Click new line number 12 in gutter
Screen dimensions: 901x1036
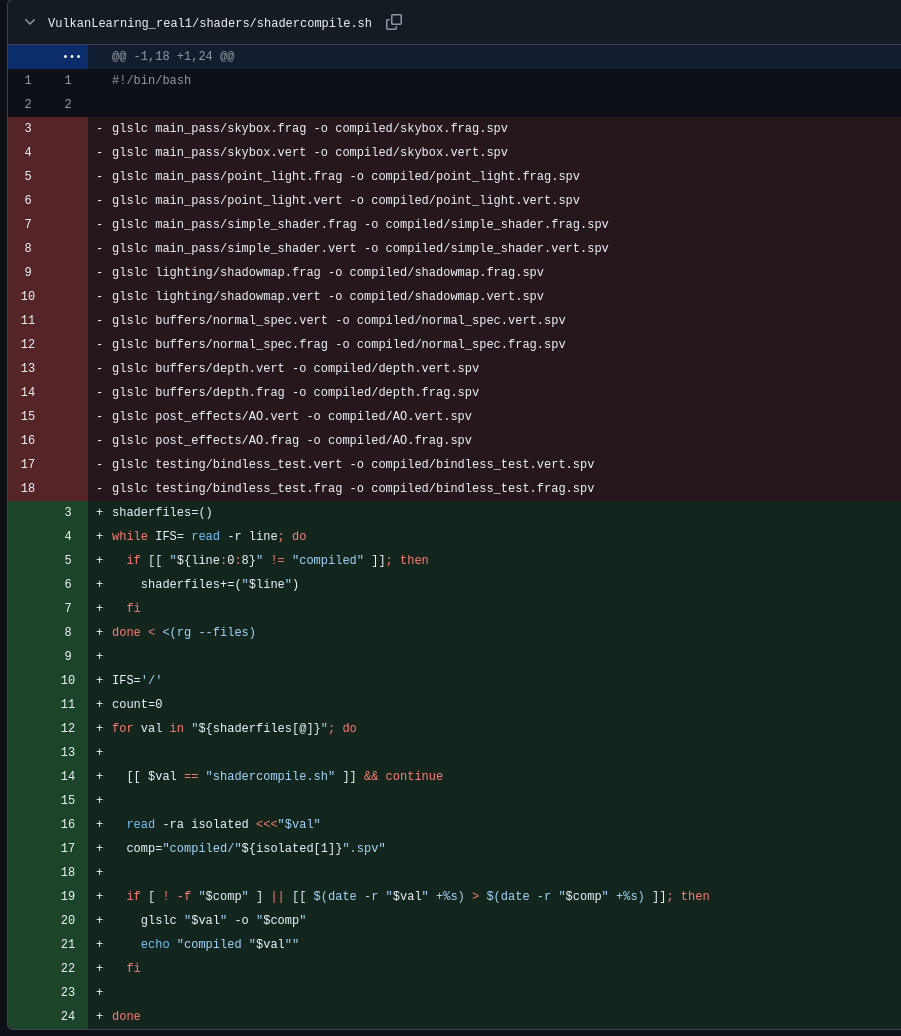(x=67, y=728)
